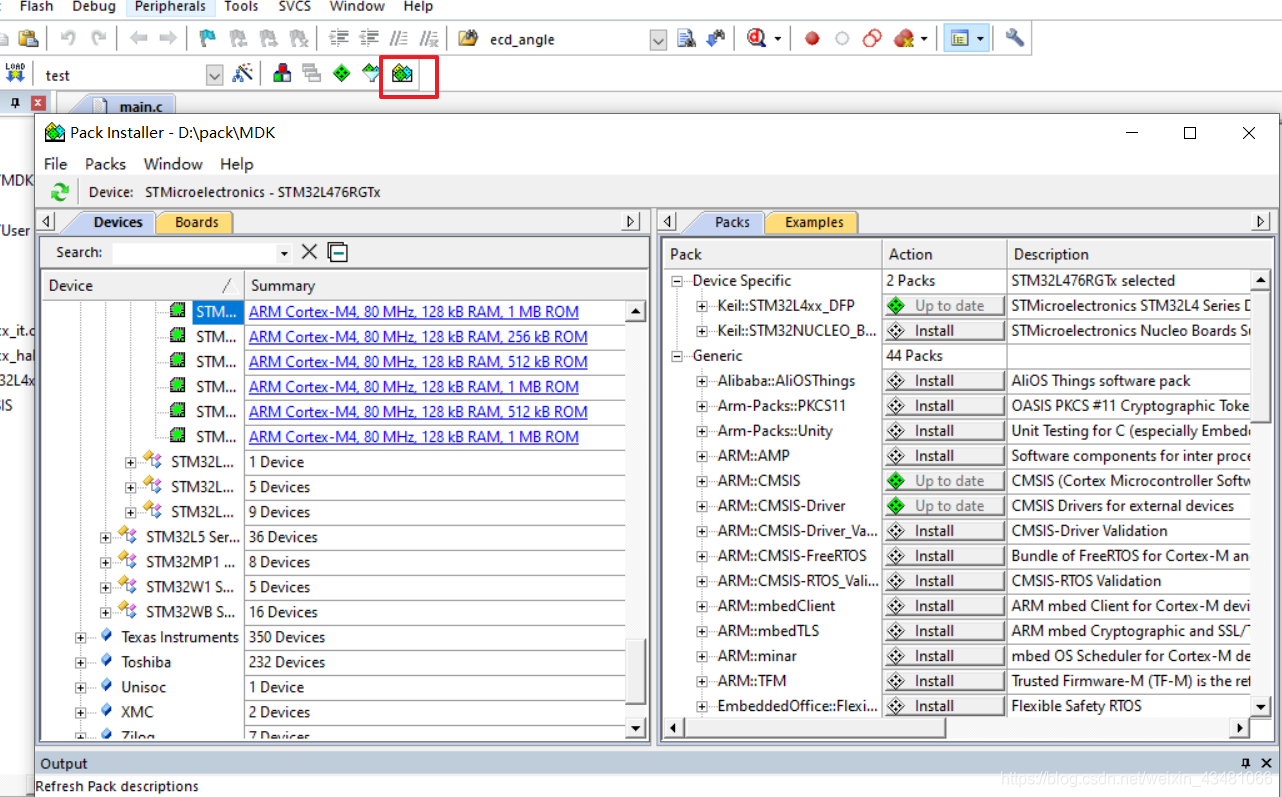Click the Window layout toolbar icon

coord(959,39)
